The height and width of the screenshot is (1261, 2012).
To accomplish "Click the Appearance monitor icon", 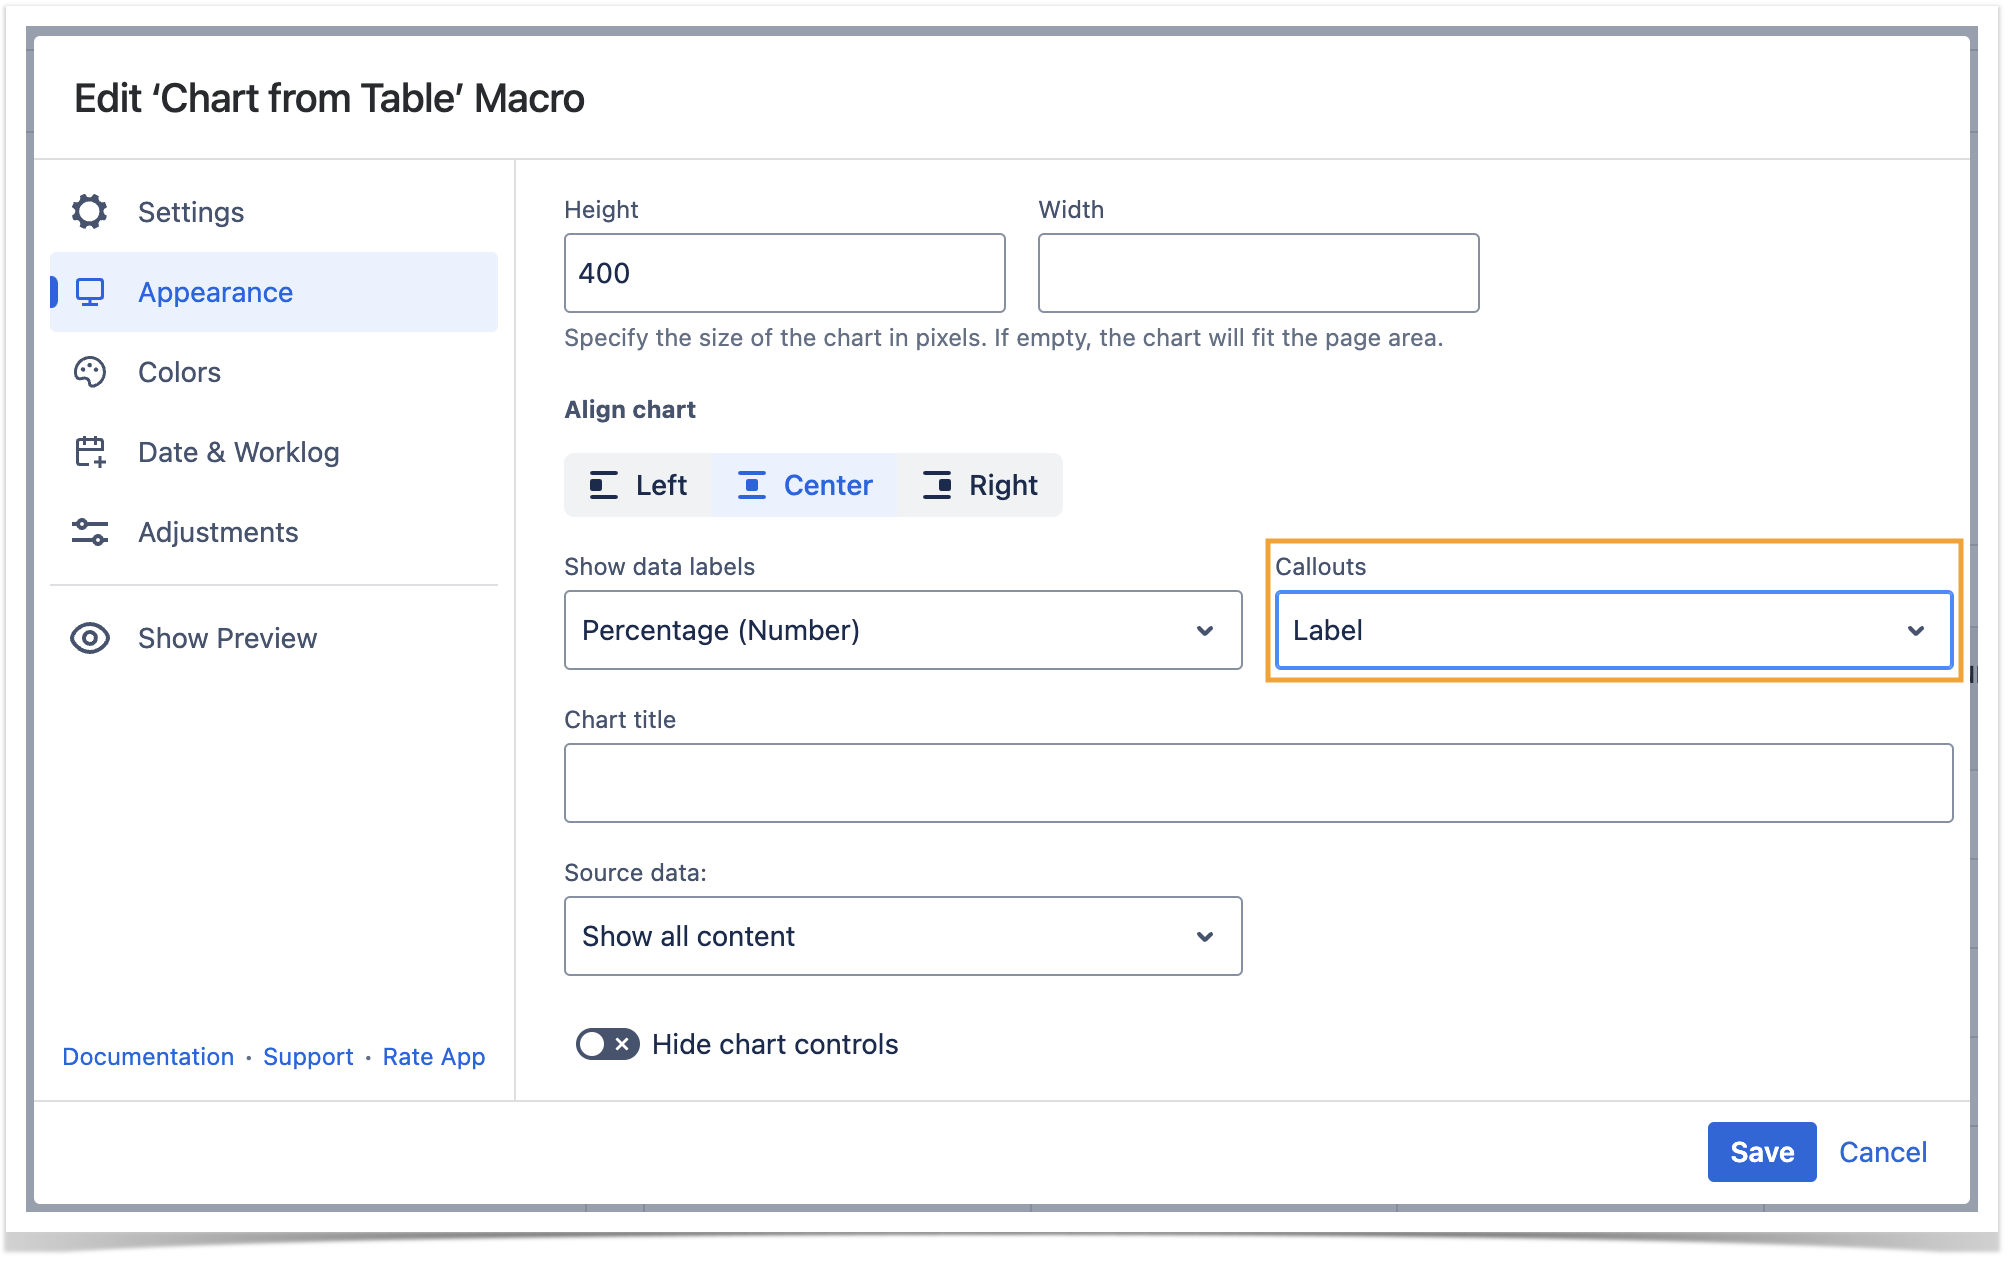I will (x=90, y=292).
